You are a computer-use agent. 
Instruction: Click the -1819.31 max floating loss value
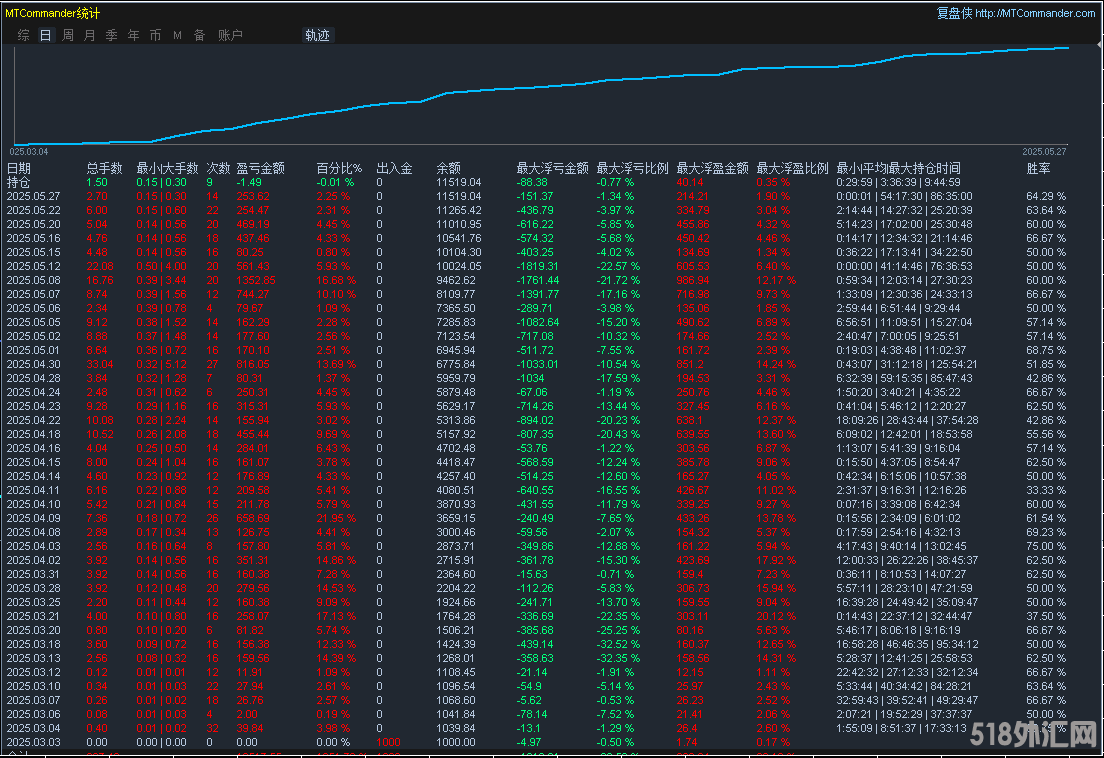click(x=537, y=266)
